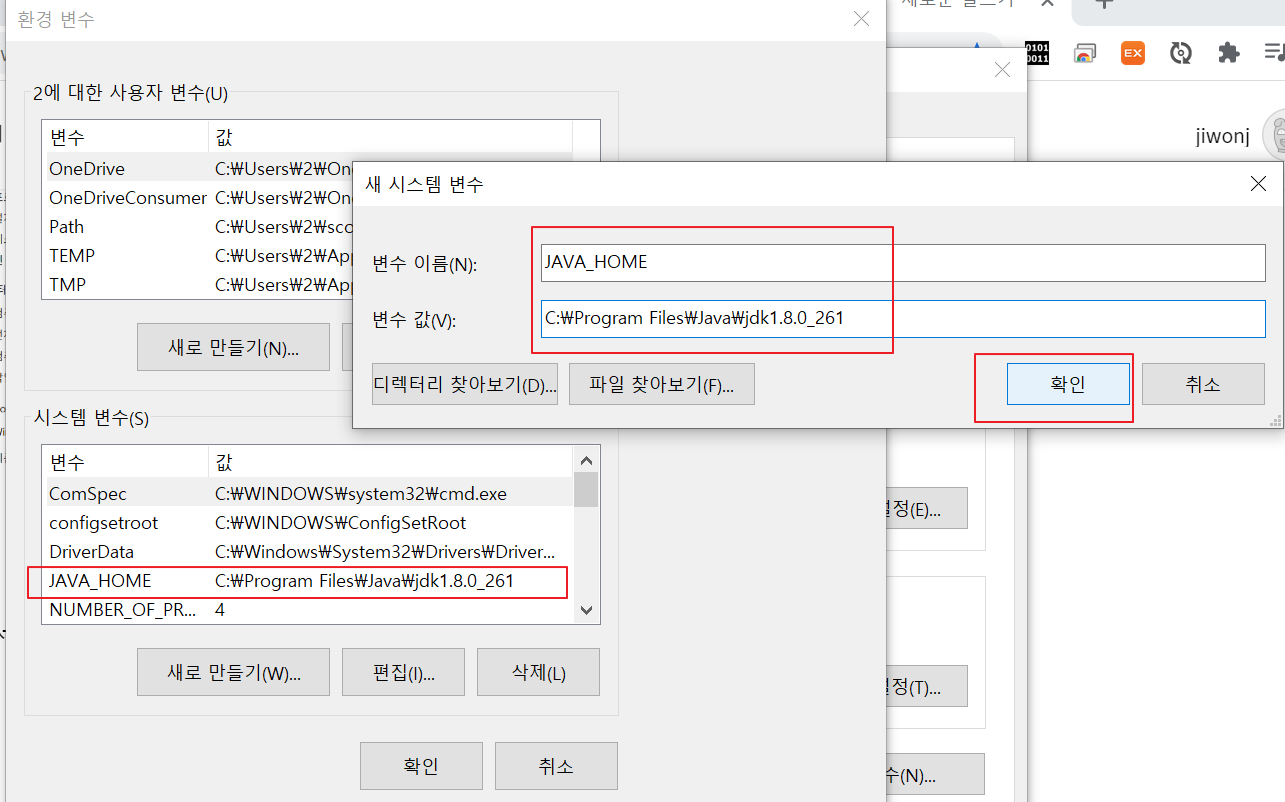Click the partially hidden 설정(E)... button behind
This screenshot has width=1285, height=802.
926,508
